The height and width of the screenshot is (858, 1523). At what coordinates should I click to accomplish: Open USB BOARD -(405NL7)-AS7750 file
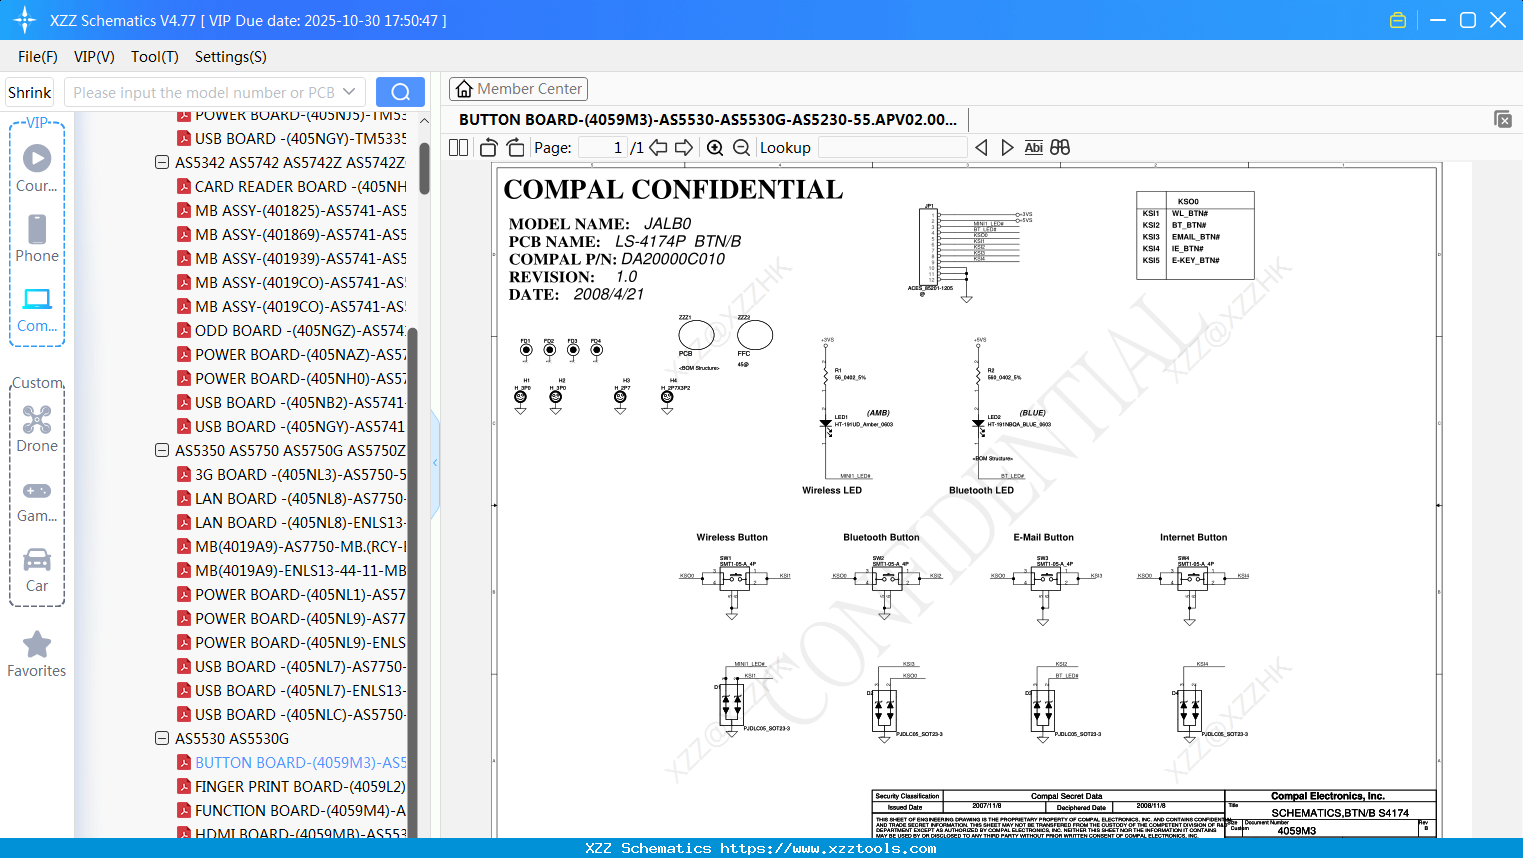point(300,666)
